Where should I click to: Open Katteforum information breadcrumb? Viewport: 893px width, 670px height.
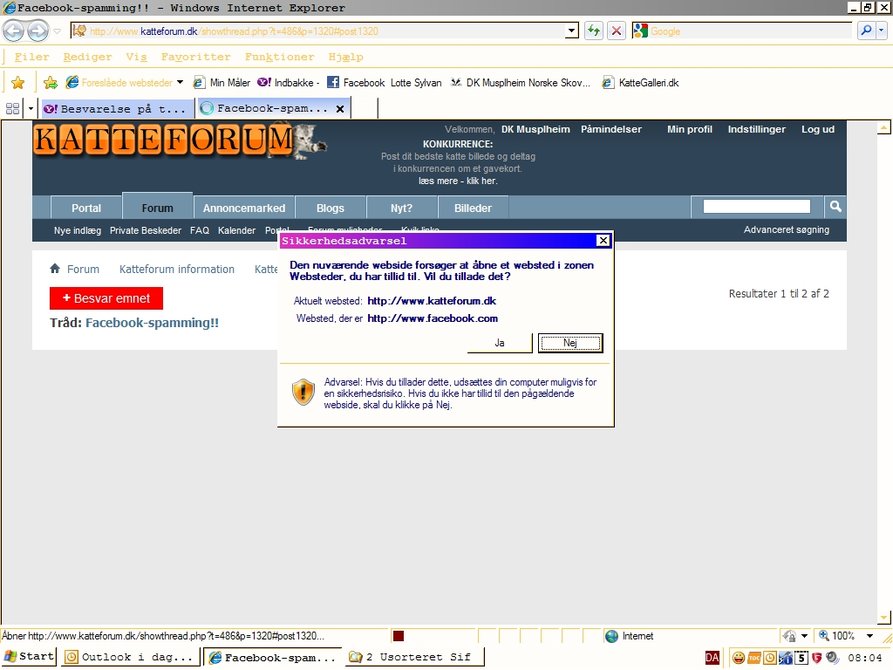coord(177,269)
